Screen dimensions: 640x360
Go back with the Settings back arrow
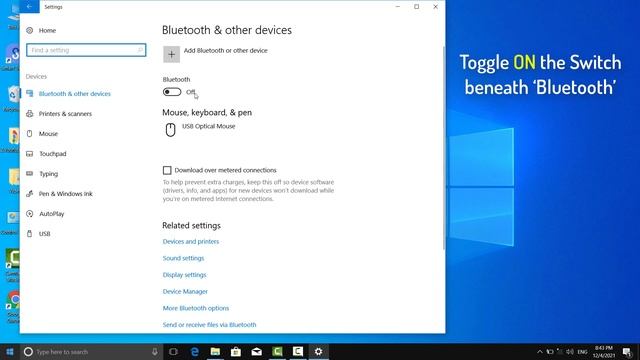29,7
